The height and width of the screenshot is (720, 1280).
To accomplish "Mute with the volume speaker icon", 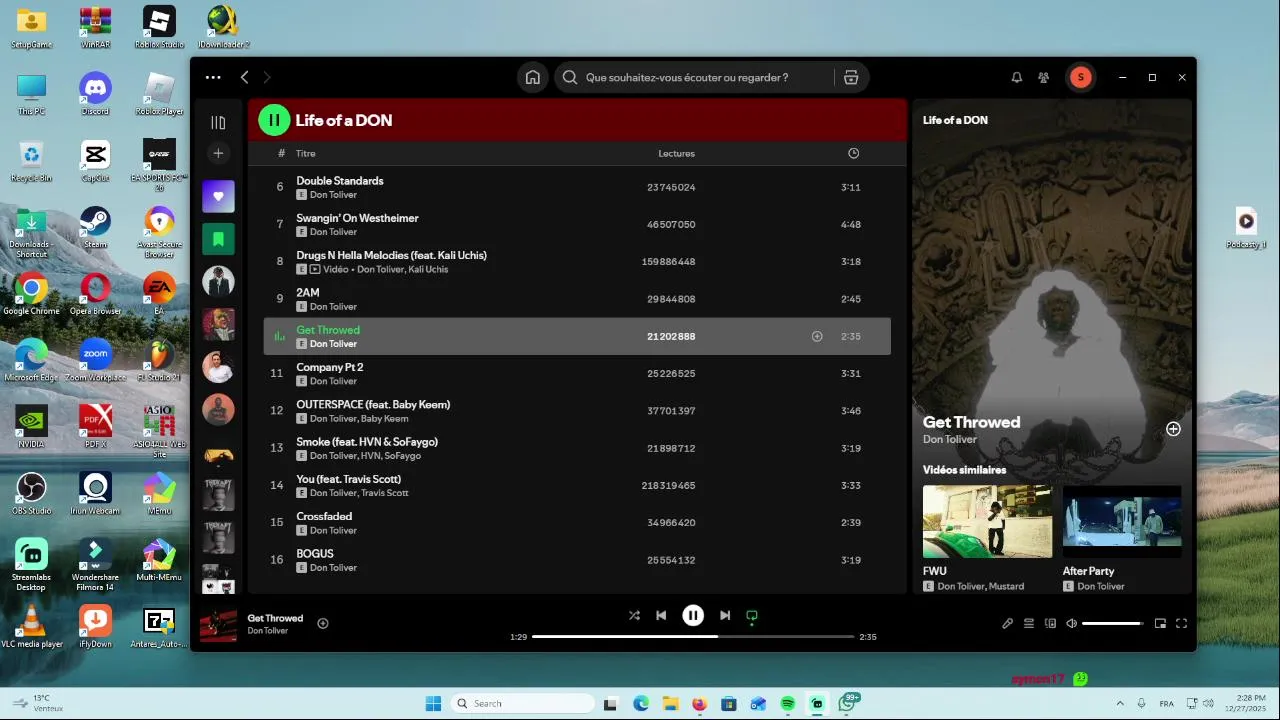I will (1071, 623).
